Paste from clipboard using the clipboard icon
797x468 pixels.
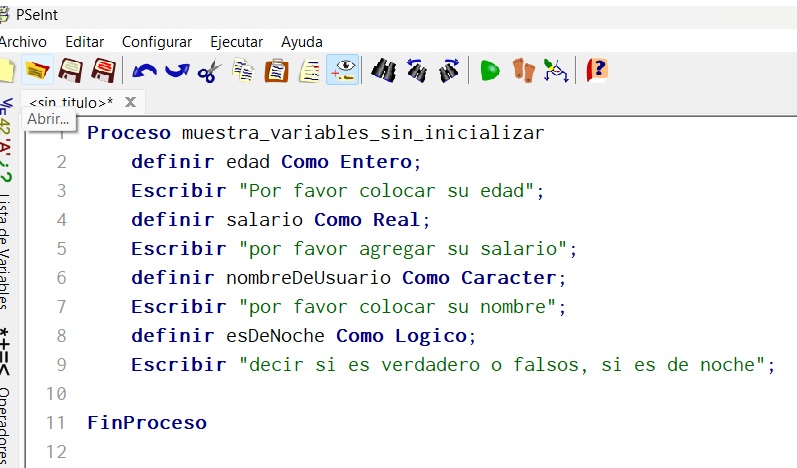tap(275, 70)
